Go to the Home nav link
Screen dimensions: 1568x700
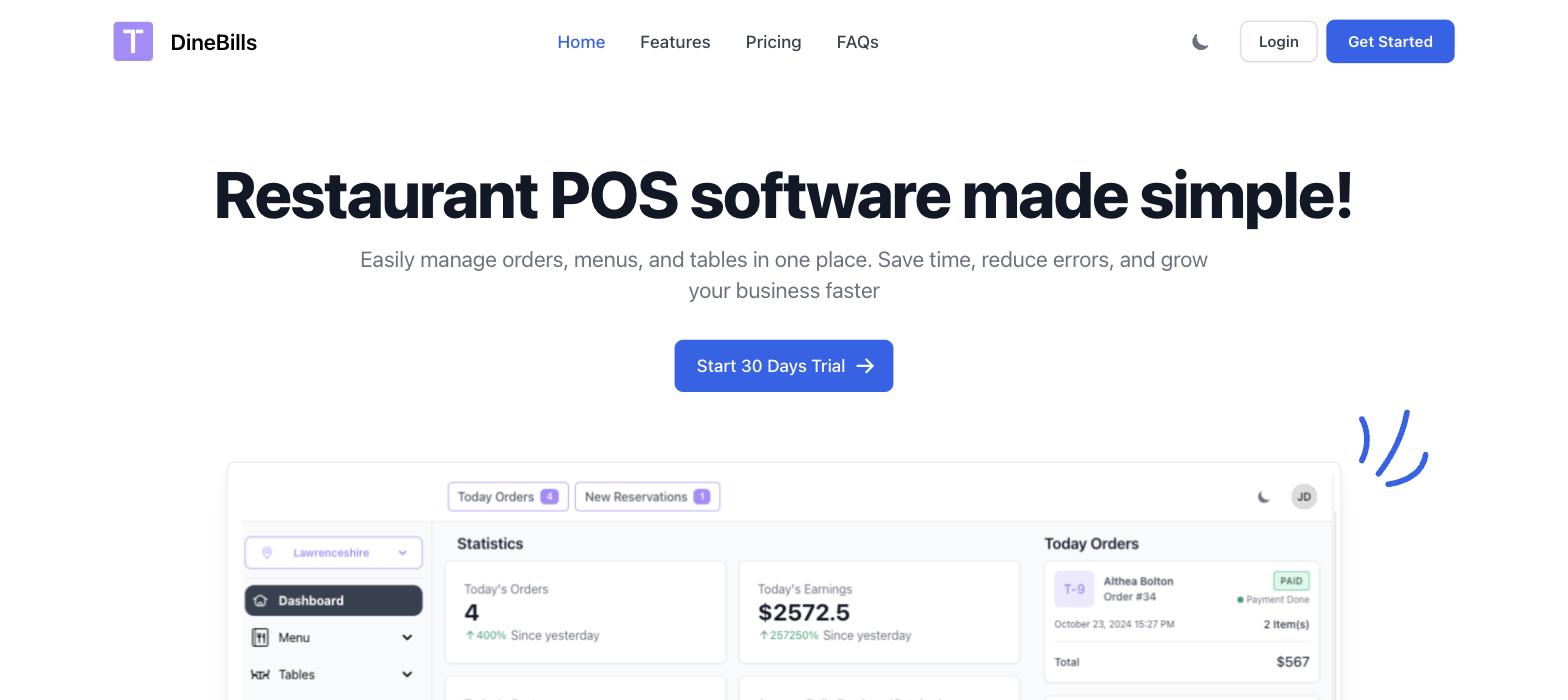click(581, 42)
